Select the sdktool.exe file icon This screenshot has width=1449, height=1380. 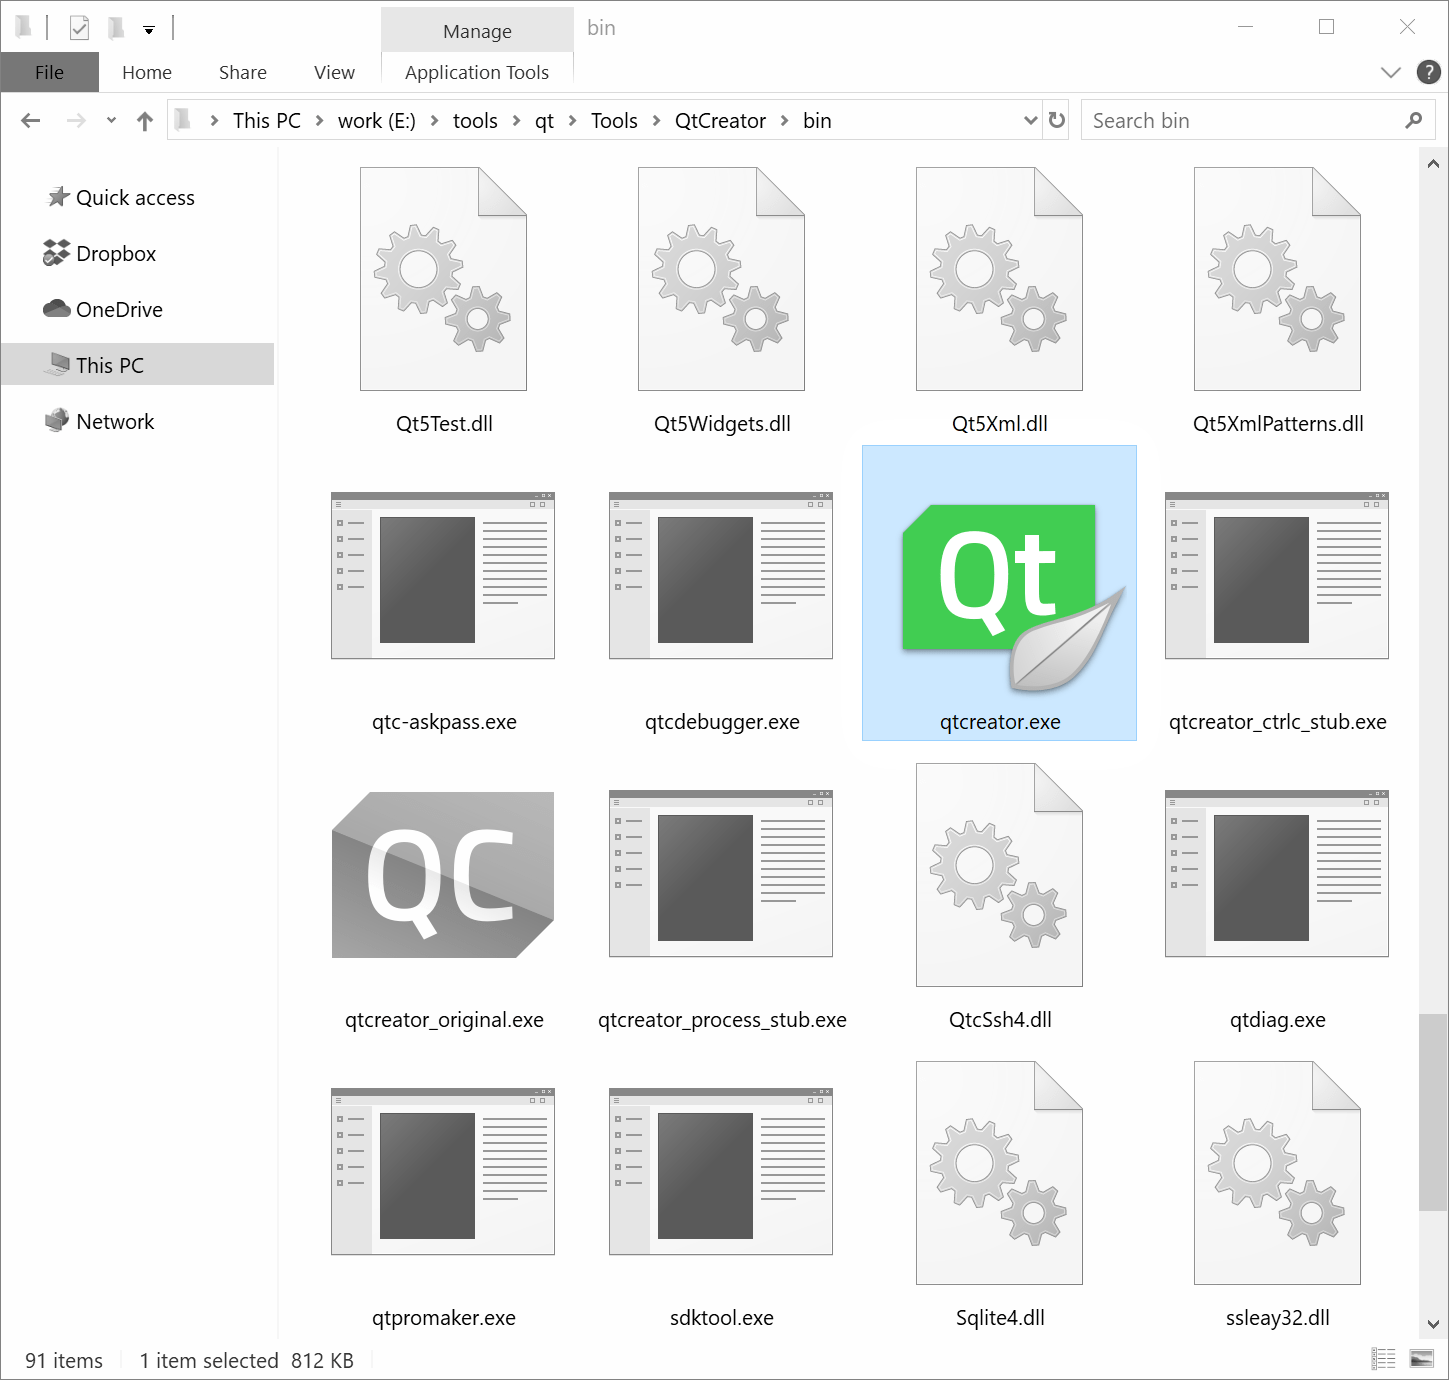click(x=720, y=1172)
